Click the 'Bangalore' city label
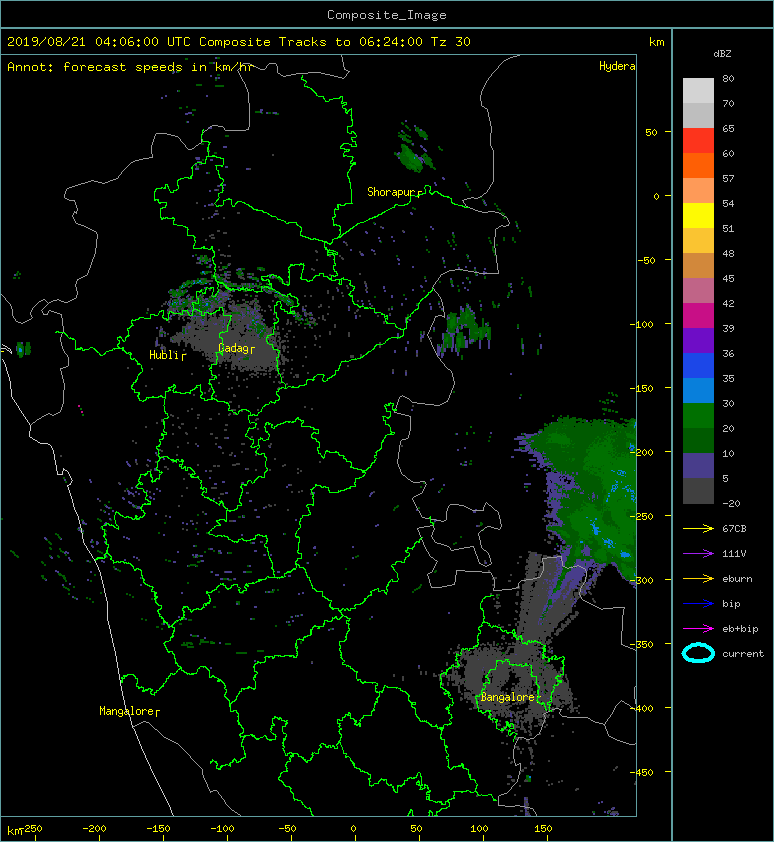Screen dimensions: 774x842 507,697
